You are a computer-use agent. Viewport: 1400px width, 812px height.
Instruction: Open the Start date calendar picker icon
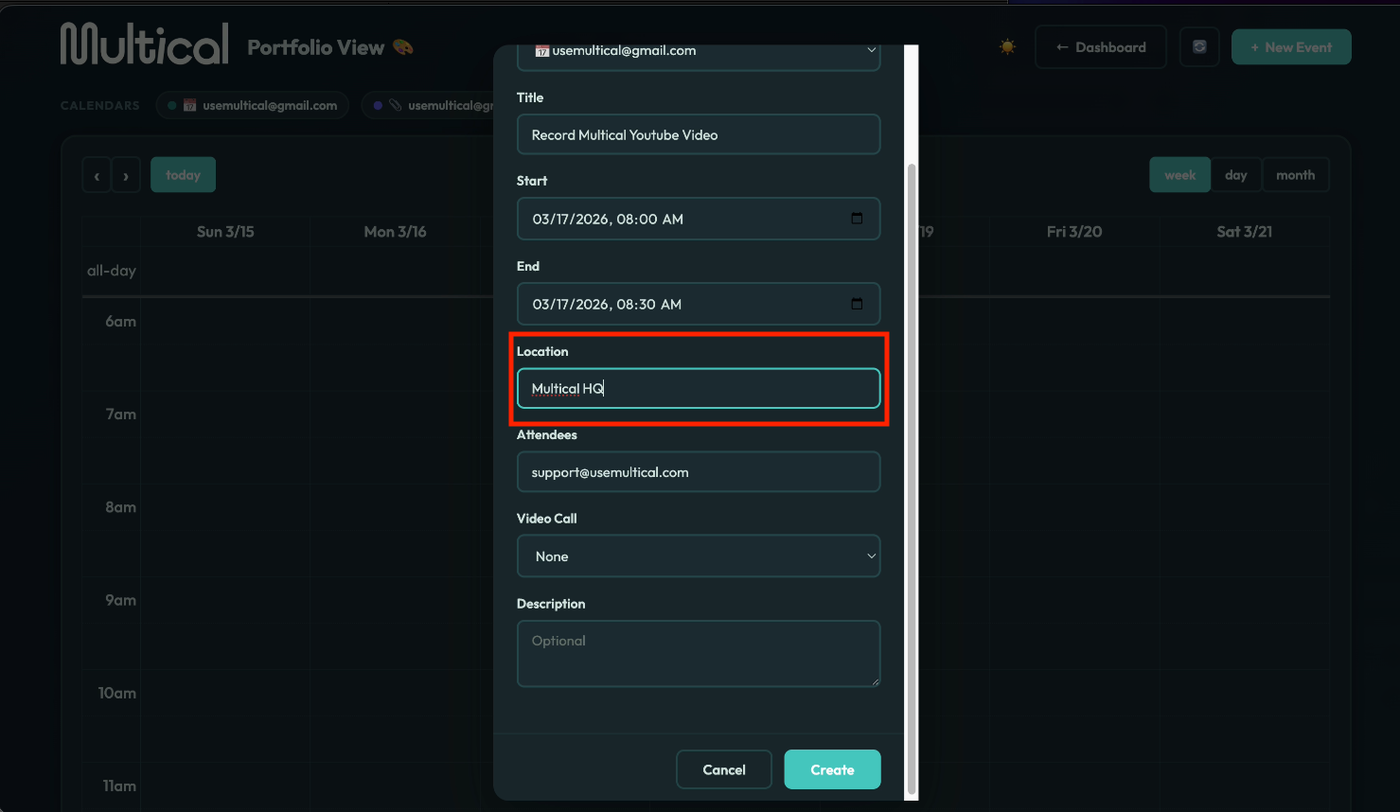point(857,218)
